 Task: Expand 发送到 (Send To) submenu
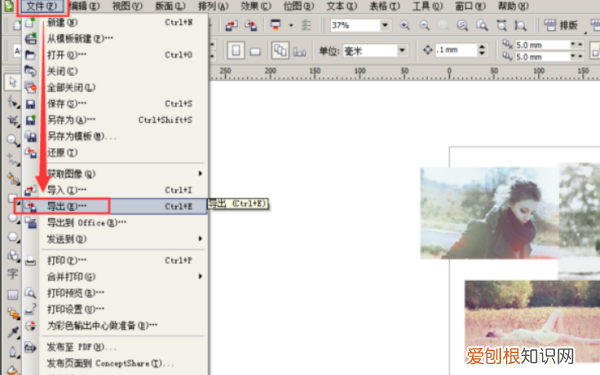point(115,239)
